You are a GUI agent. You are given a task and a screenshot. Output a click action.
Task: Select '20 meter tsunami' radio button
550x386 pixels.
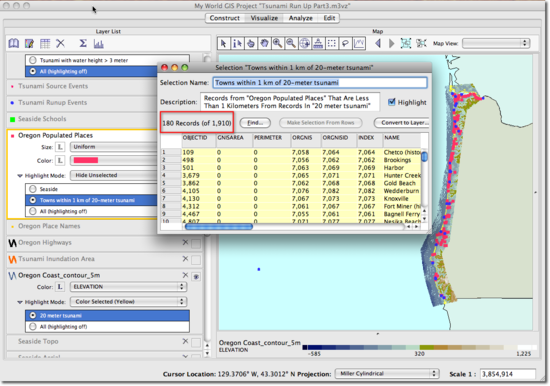point(33,315)
